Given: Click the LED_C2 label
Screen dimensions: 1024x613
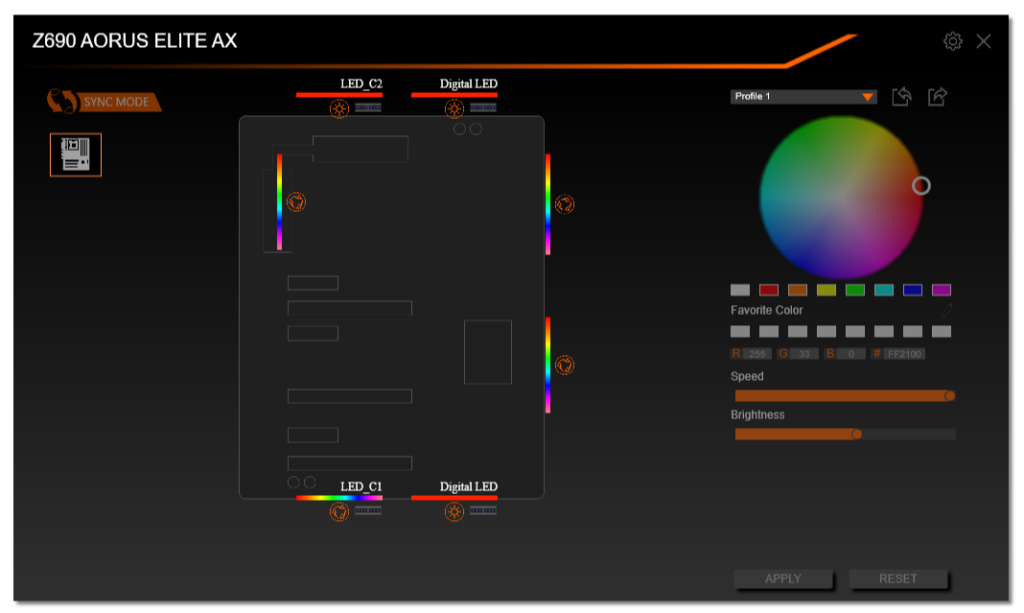Looking at the screenshot, I should pyautogui.click(x=361, y=84).
